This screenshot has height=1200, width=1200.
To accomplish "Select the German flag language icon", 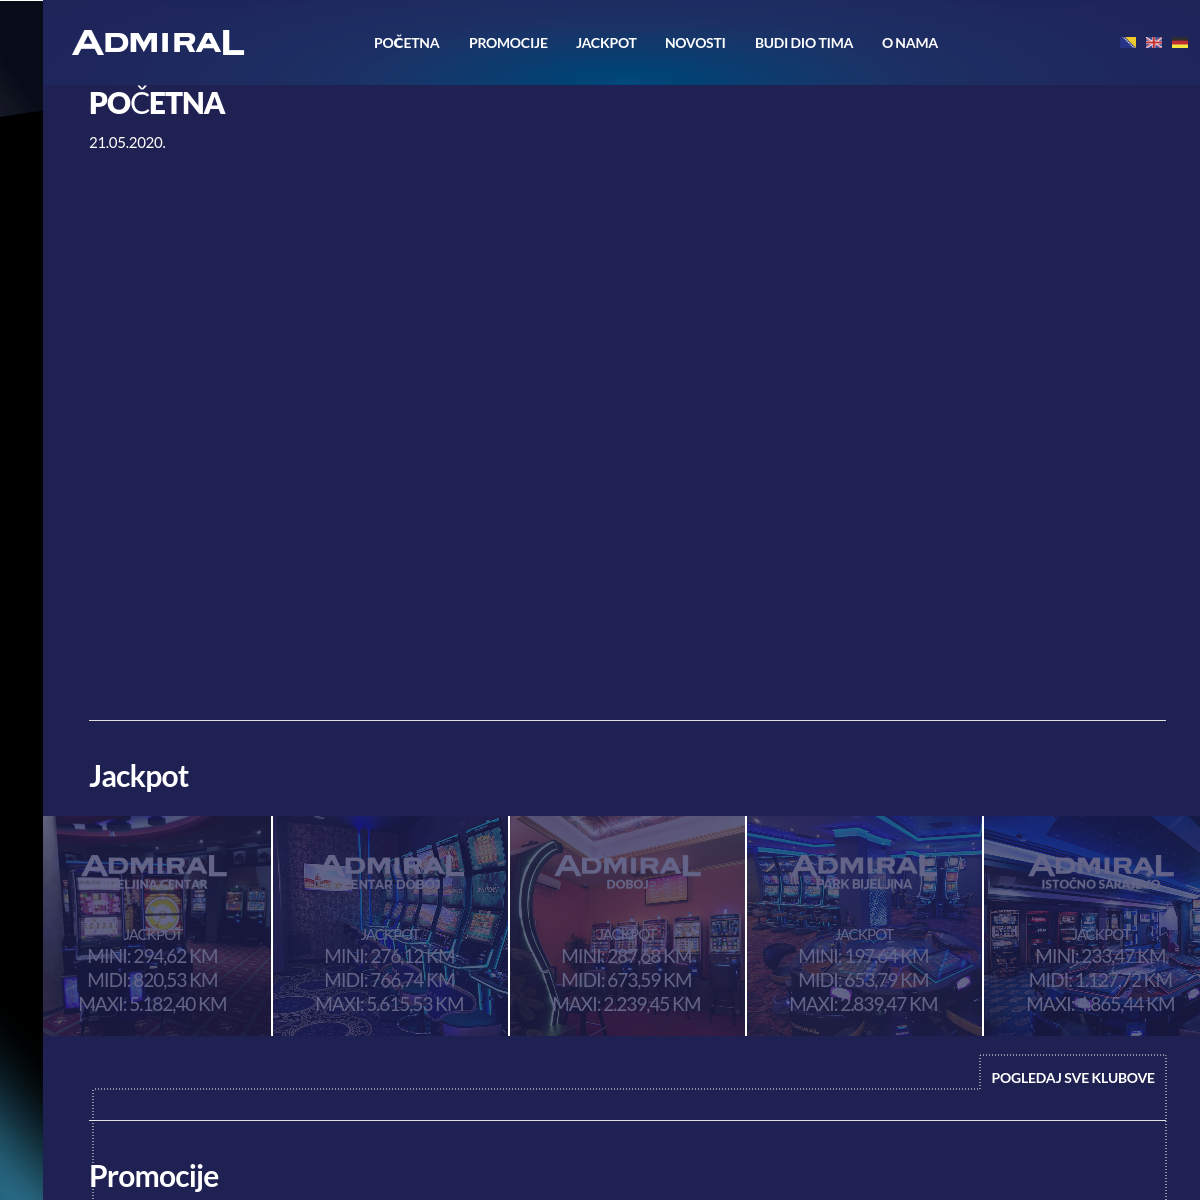I will click(x=1180, y=43).
